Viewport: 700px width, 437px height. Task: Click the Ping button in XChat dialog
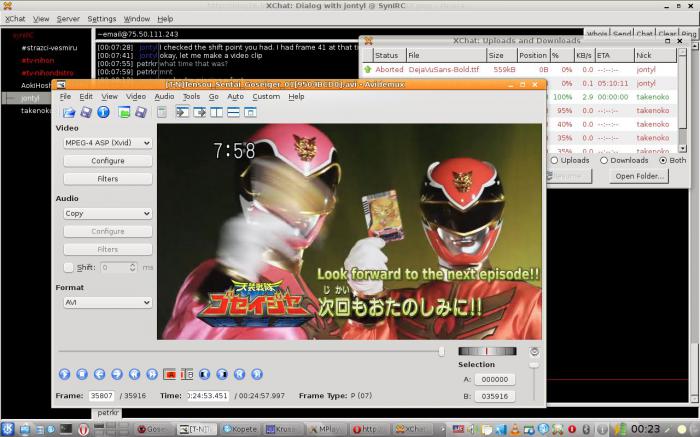[x=688, y=34]
